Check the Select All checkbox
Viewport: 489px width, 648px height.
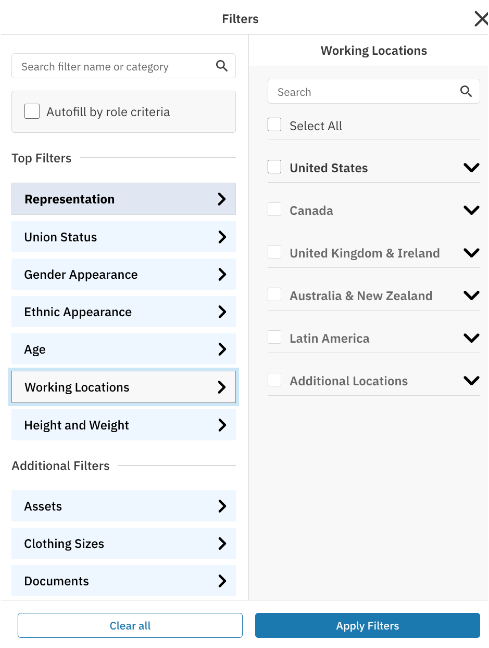click(274, 124)
